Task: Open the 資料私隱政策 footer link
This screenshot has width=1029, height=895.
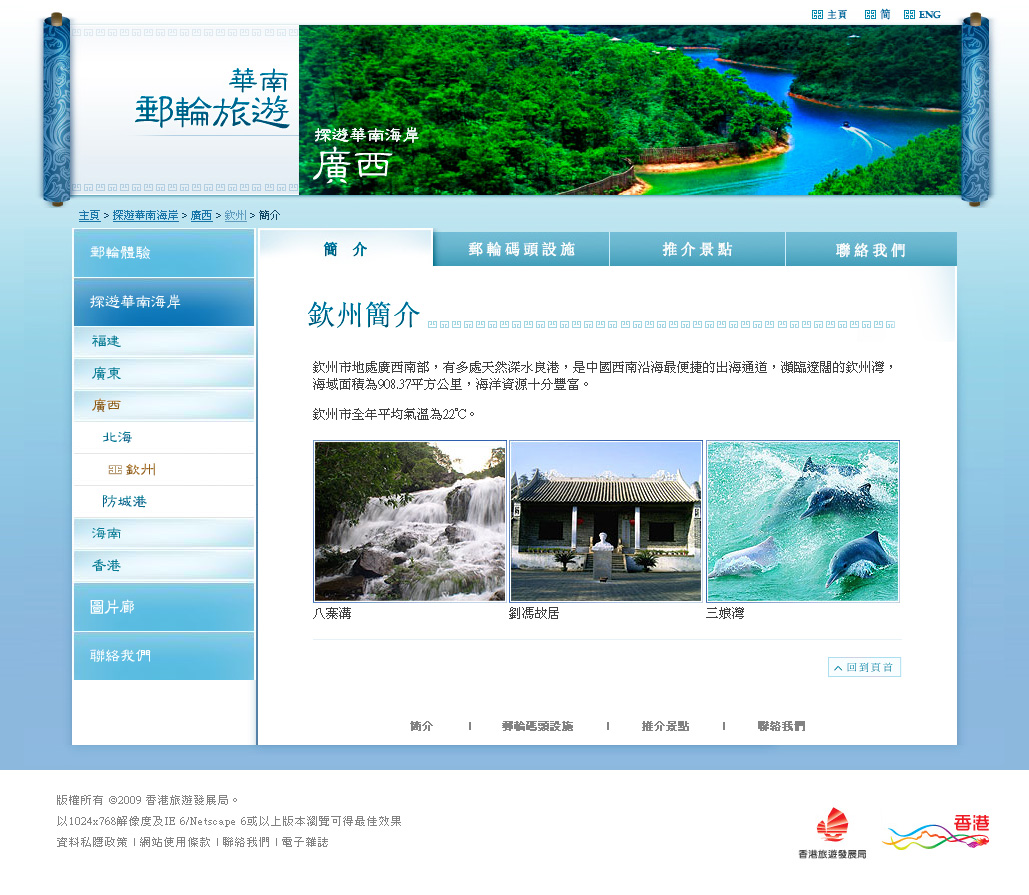Action: click(92, 843)
